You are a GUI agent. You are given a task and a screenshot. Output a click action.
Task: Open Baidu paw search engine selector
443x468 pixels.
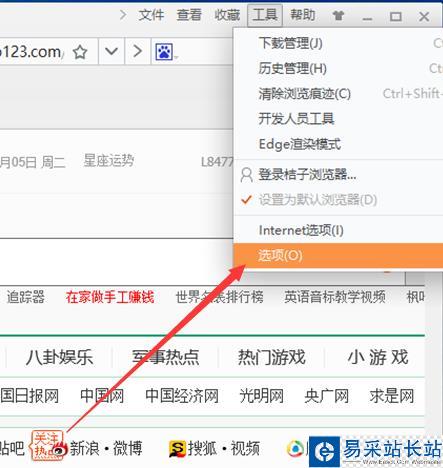pos(164,52)
